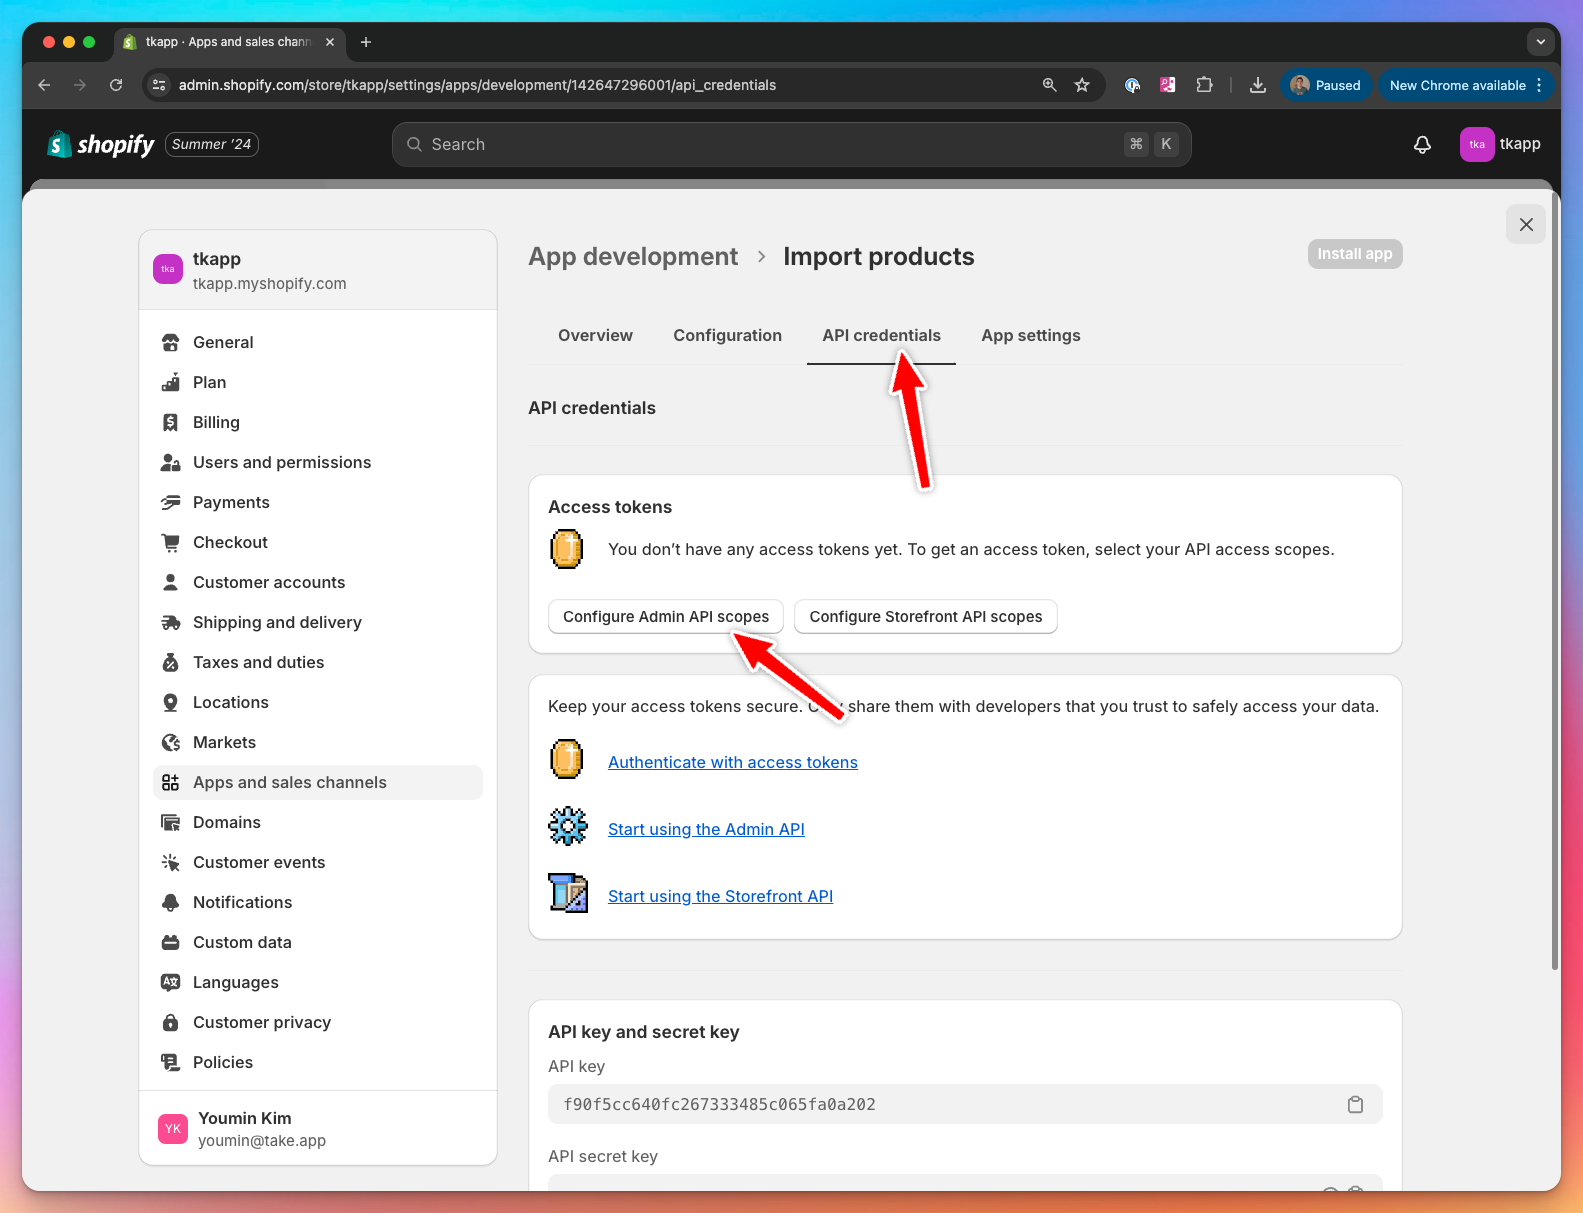This screenshot has height=1213, width=1583.
Task: Switch to the Configuration tab
Action: pos(727,336)
